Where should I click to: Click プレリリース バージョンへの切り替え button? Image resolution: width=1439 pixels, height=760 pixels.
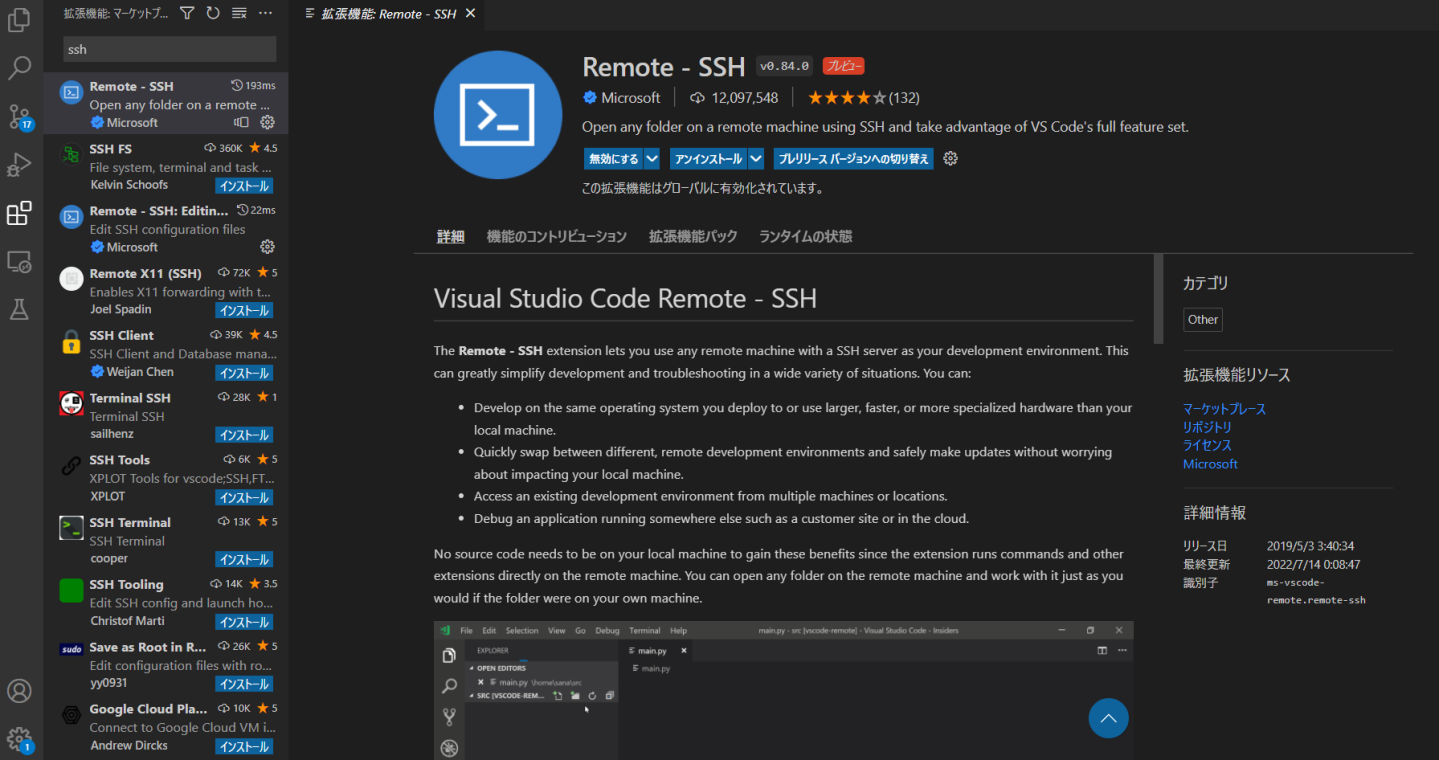[854, 158]
